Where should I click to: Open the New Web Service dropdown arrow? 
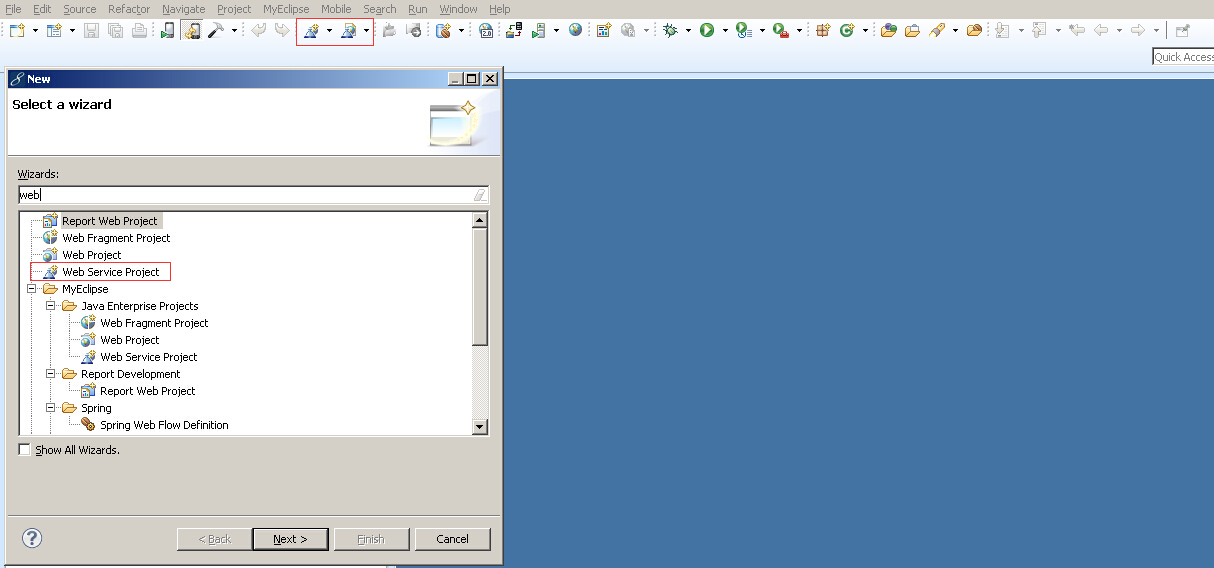[x=329, y=31]
